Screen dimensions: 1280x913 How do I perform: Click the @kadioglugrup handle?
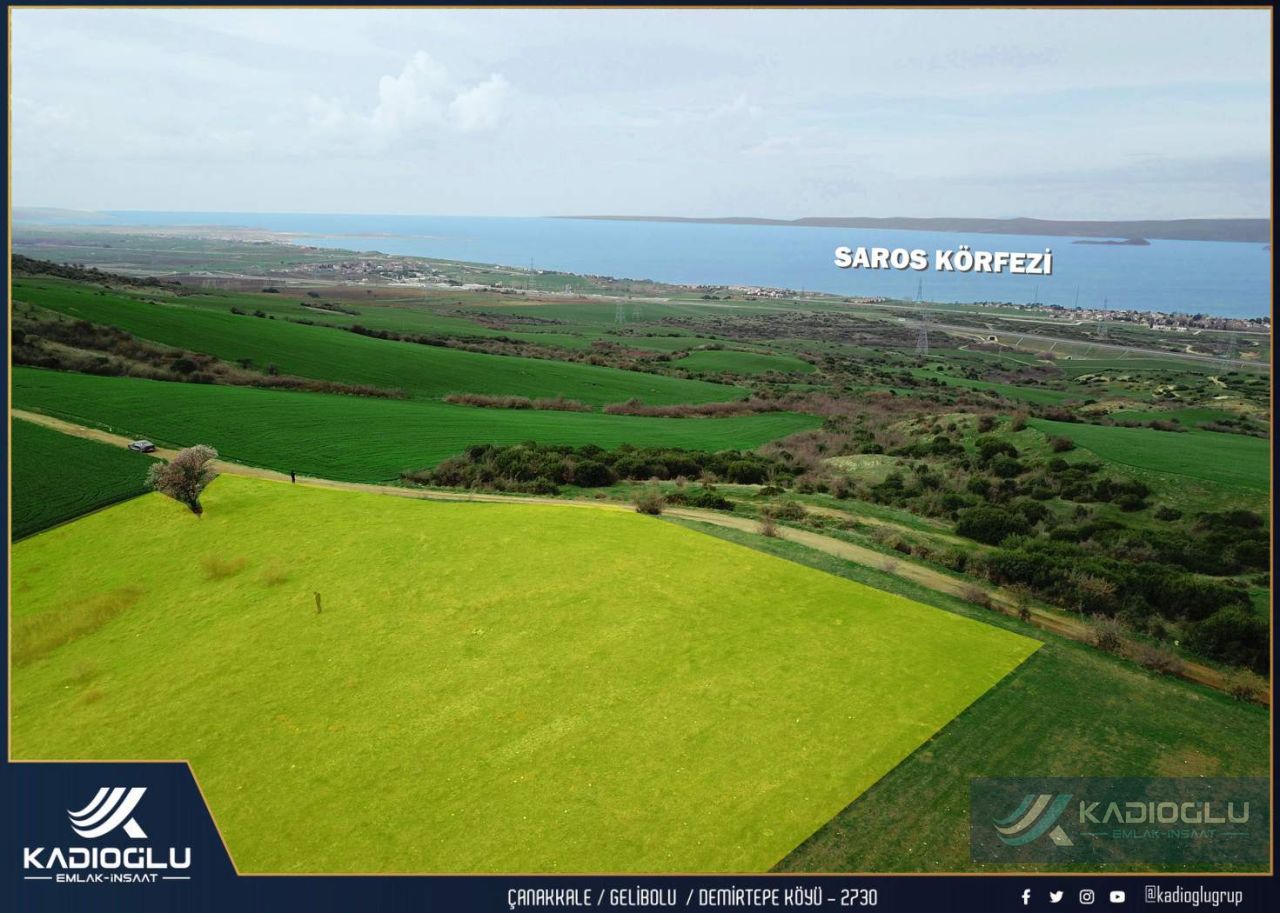[1193, 896]
